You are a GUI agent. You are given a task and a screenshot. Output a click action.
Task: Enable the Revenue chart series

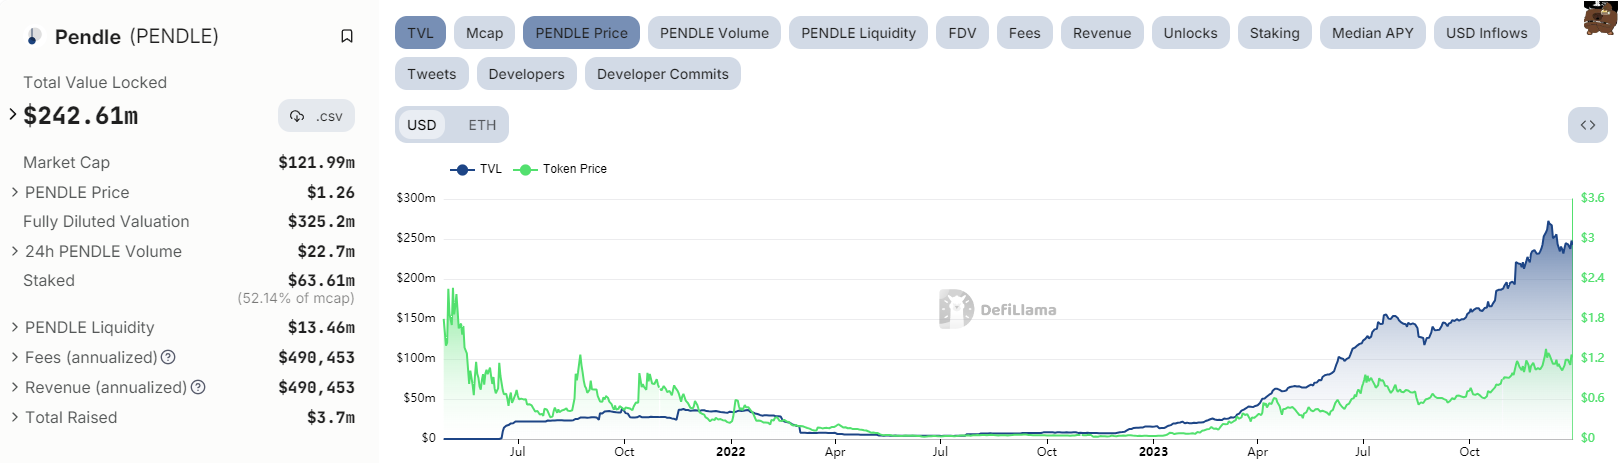tap(1102, 33)
